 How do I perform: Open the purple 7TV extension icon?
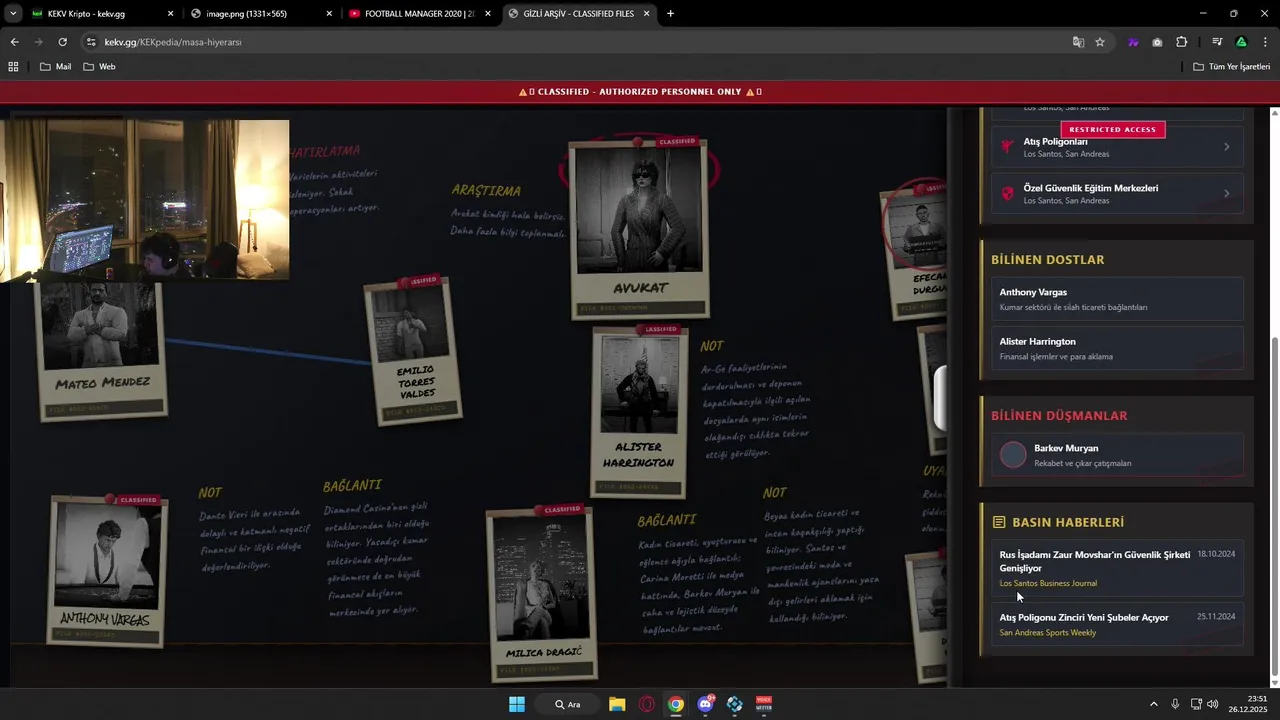(1133, 42)
